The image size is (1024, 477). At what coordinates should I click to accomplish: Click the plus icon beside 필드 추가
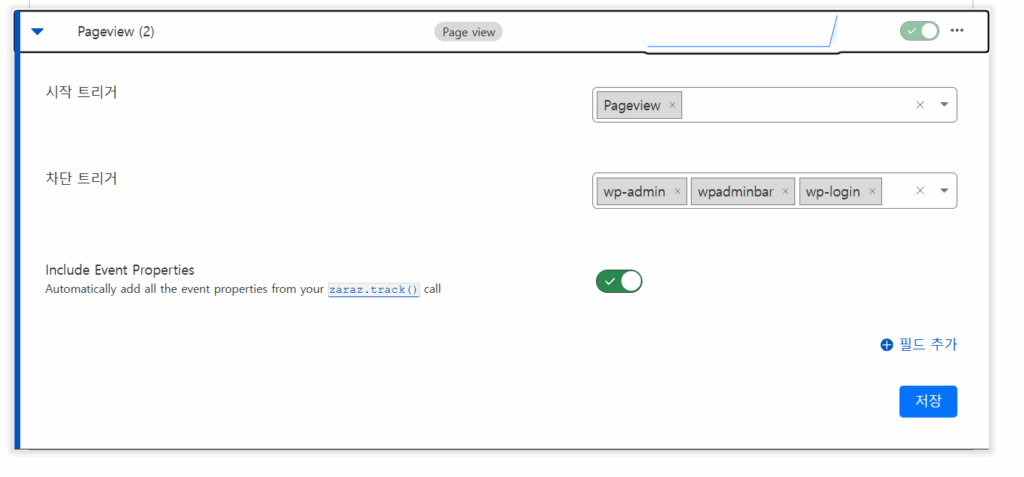(886, 345)
